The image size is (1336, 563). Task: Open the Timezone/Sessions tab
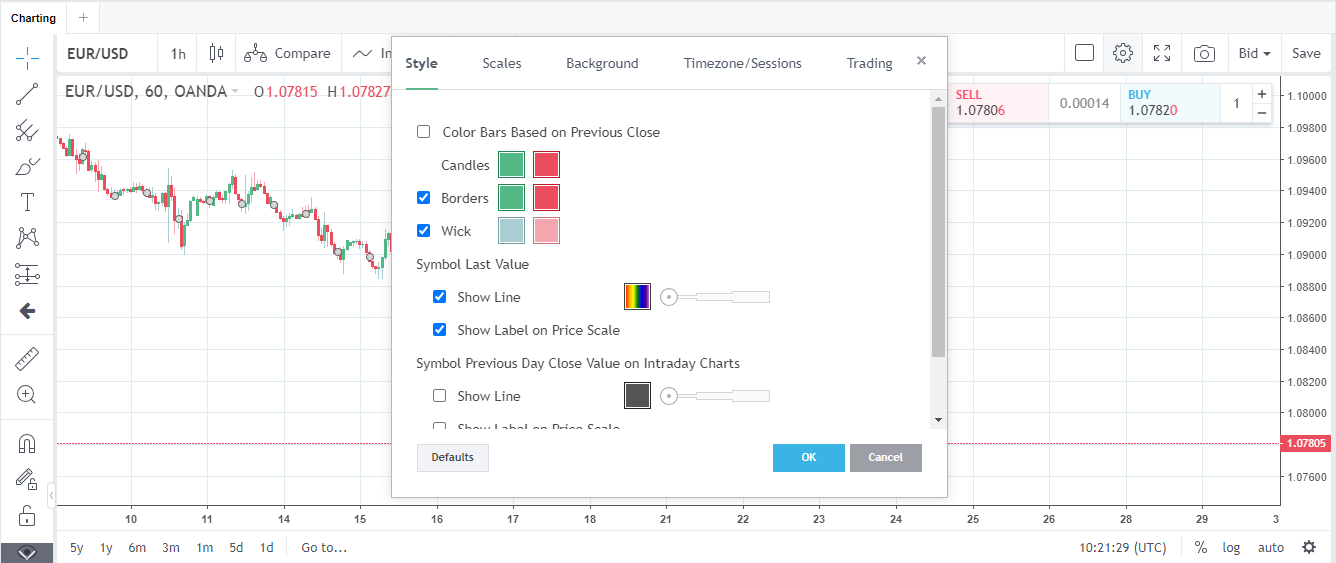742,63
